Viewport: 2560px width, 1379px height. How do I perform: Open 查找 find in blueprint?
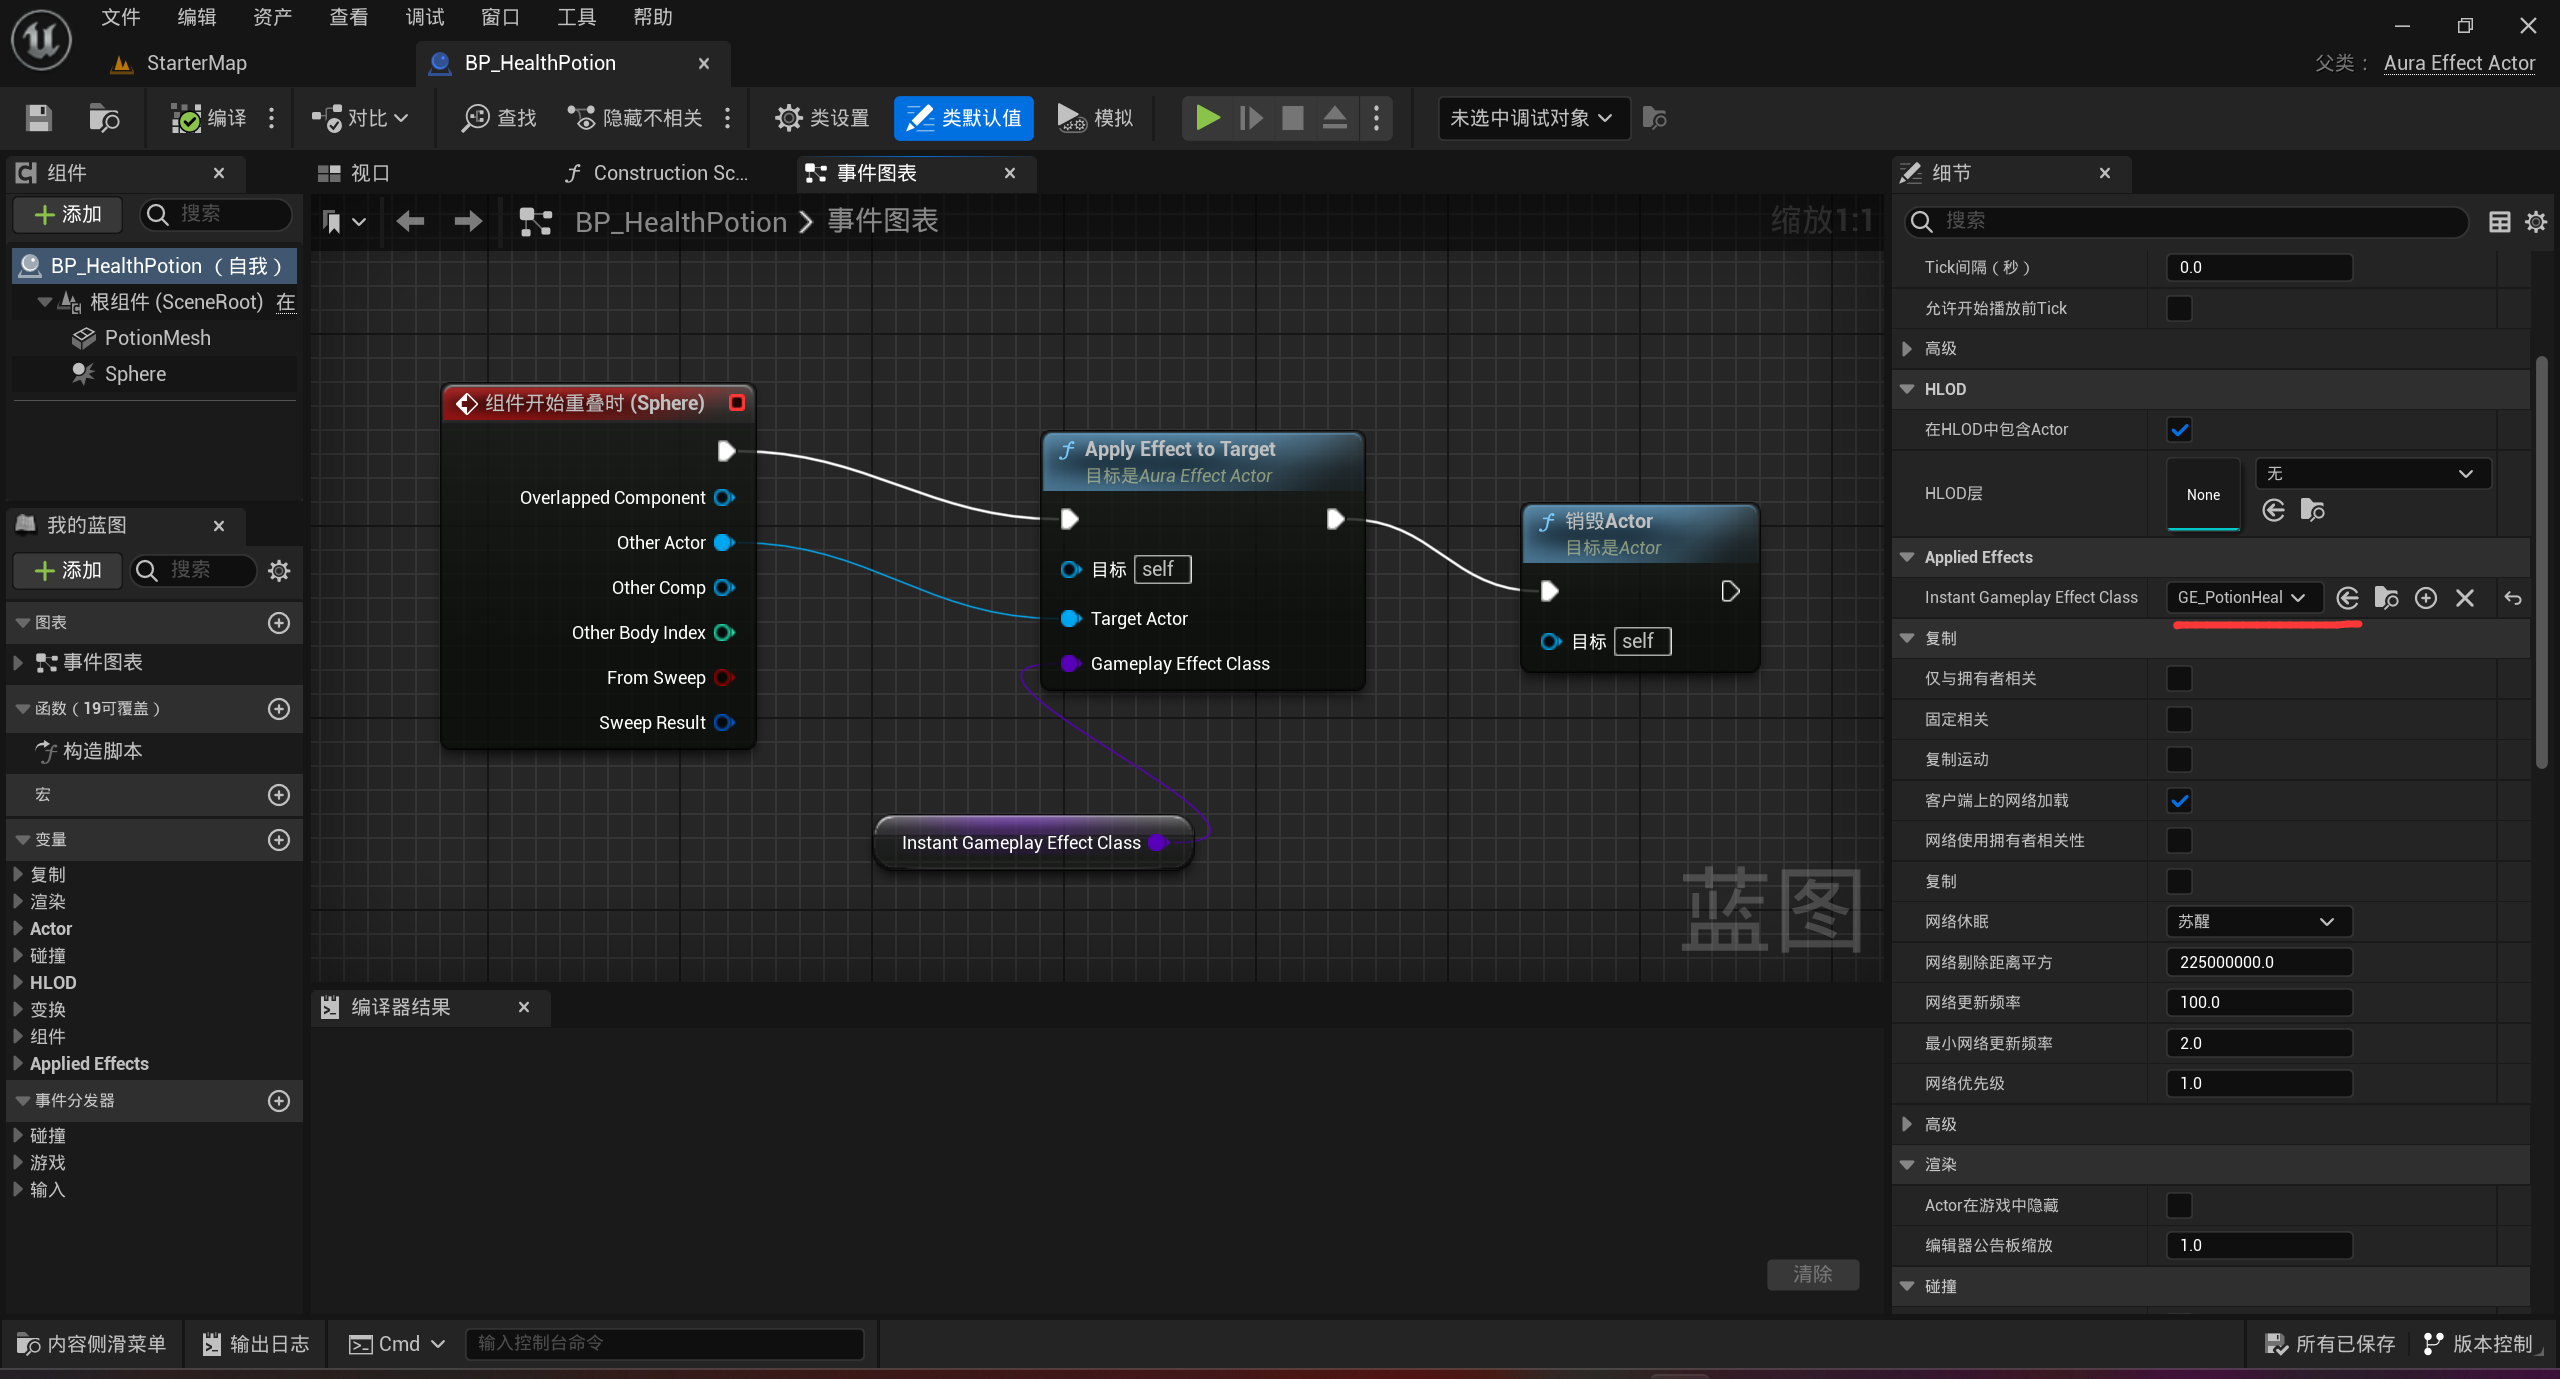499,118
